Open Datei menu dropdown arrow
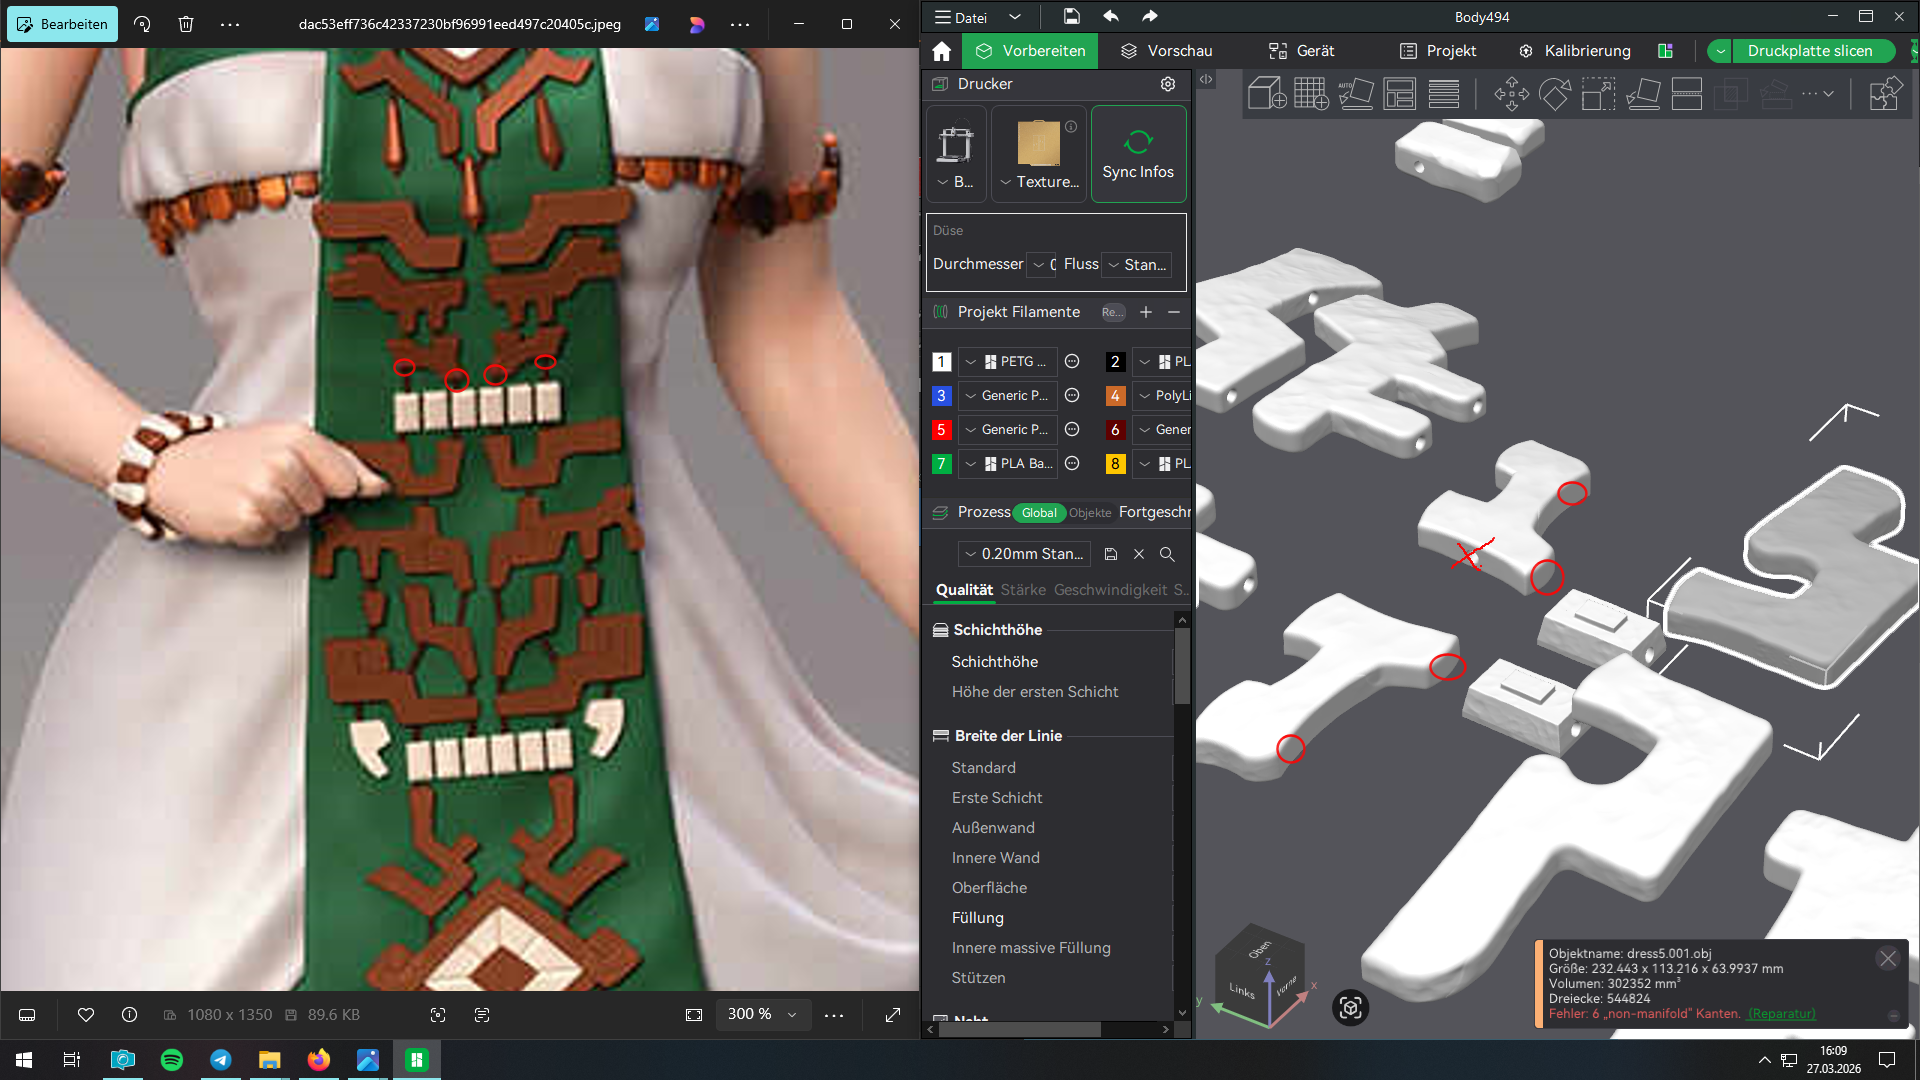 point(1014,17)
